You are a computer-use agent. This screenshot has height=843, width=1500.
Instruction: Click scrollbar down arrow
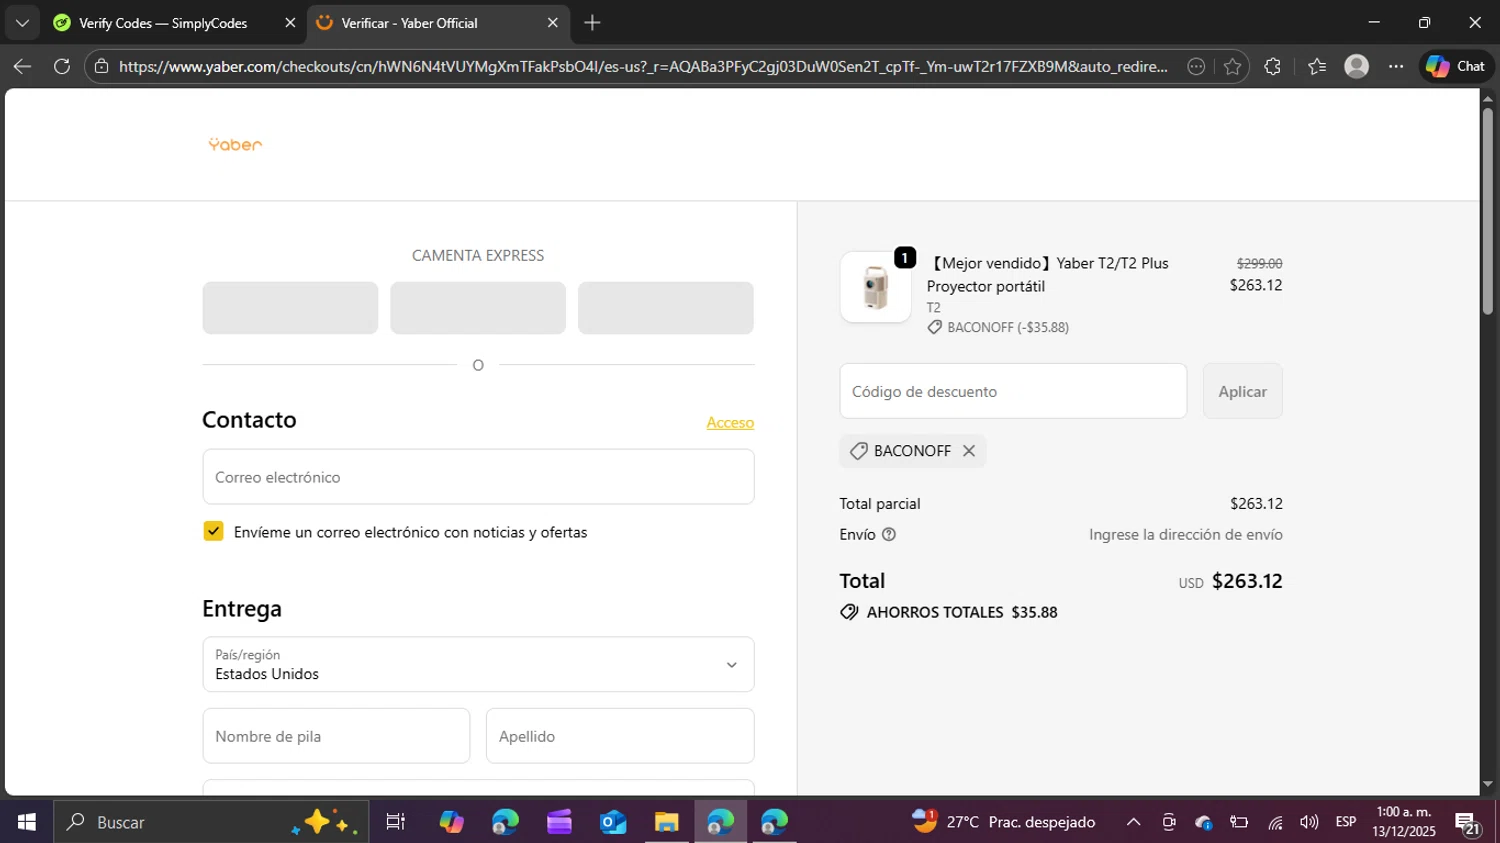pos(1488,785)
